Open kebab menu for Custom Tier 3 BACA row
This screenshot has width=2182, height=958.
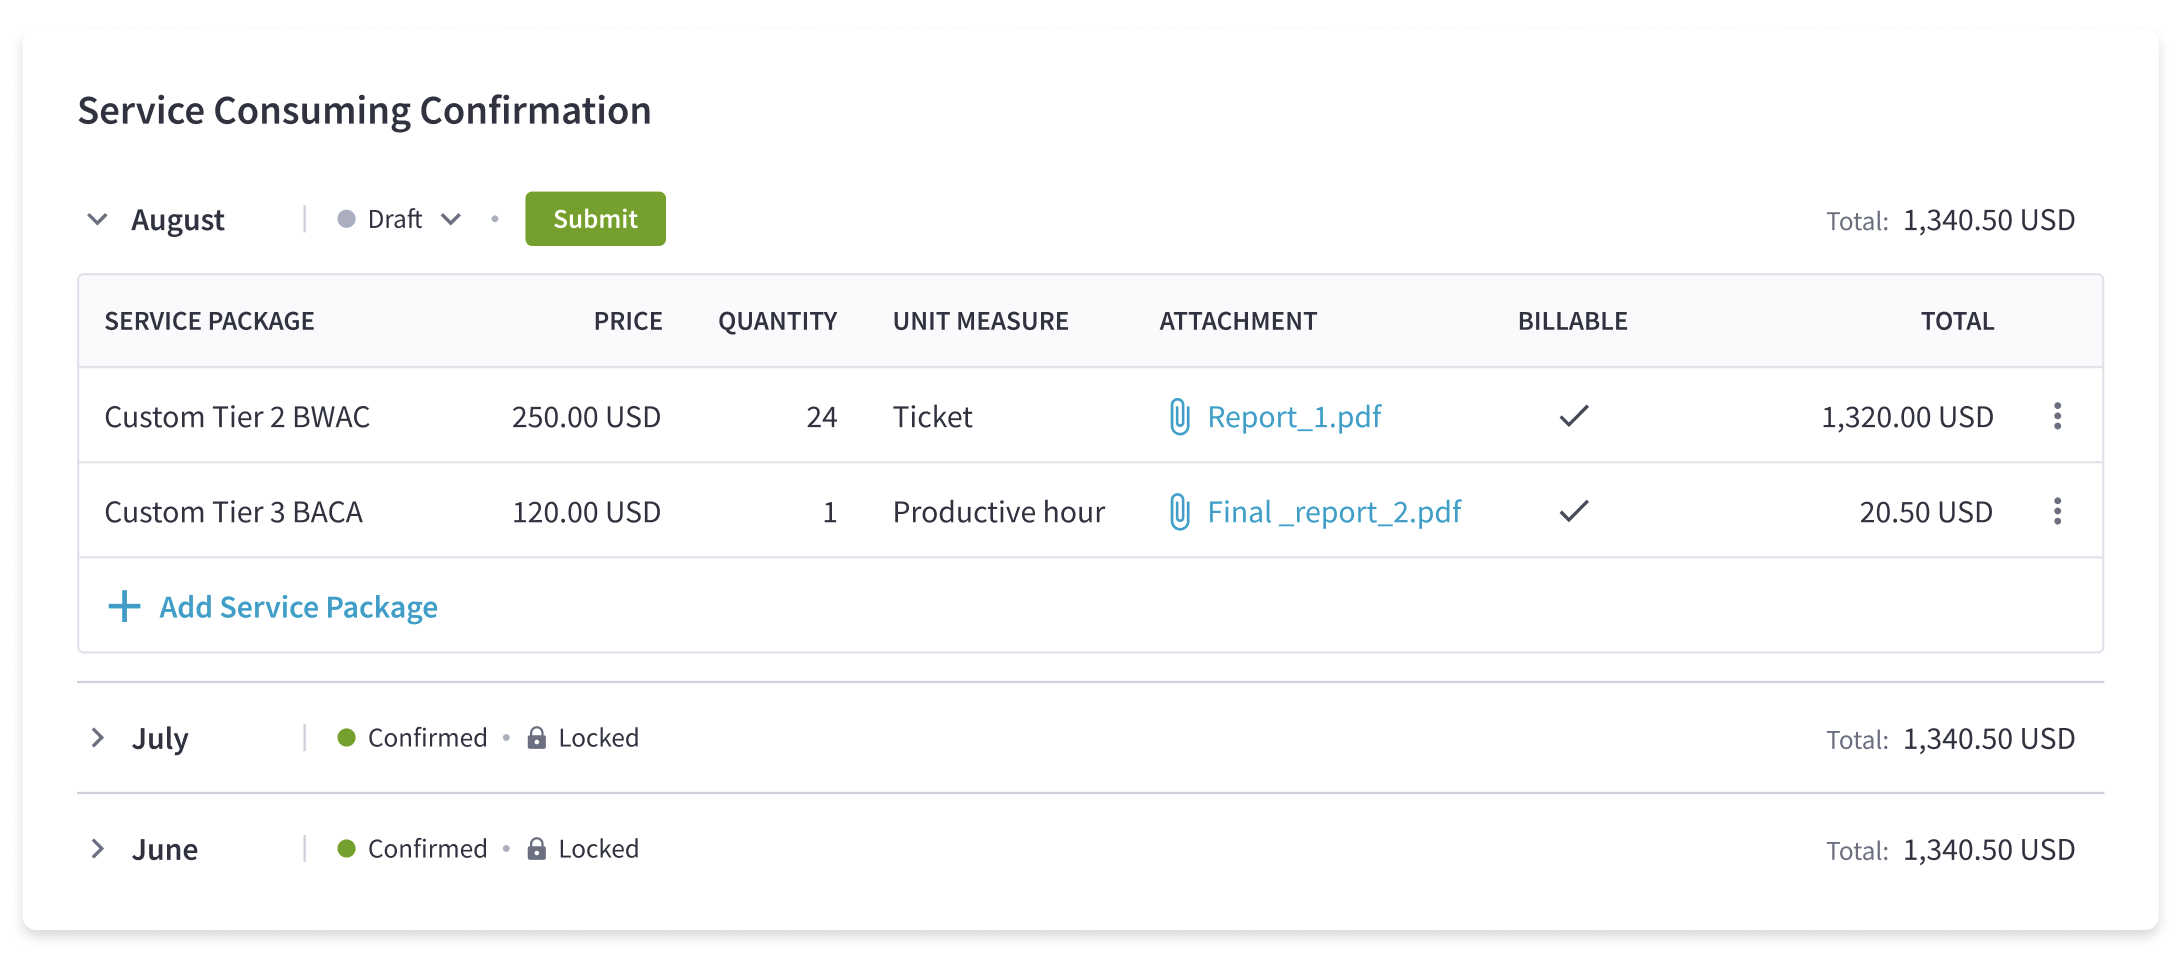(2057, 511)
